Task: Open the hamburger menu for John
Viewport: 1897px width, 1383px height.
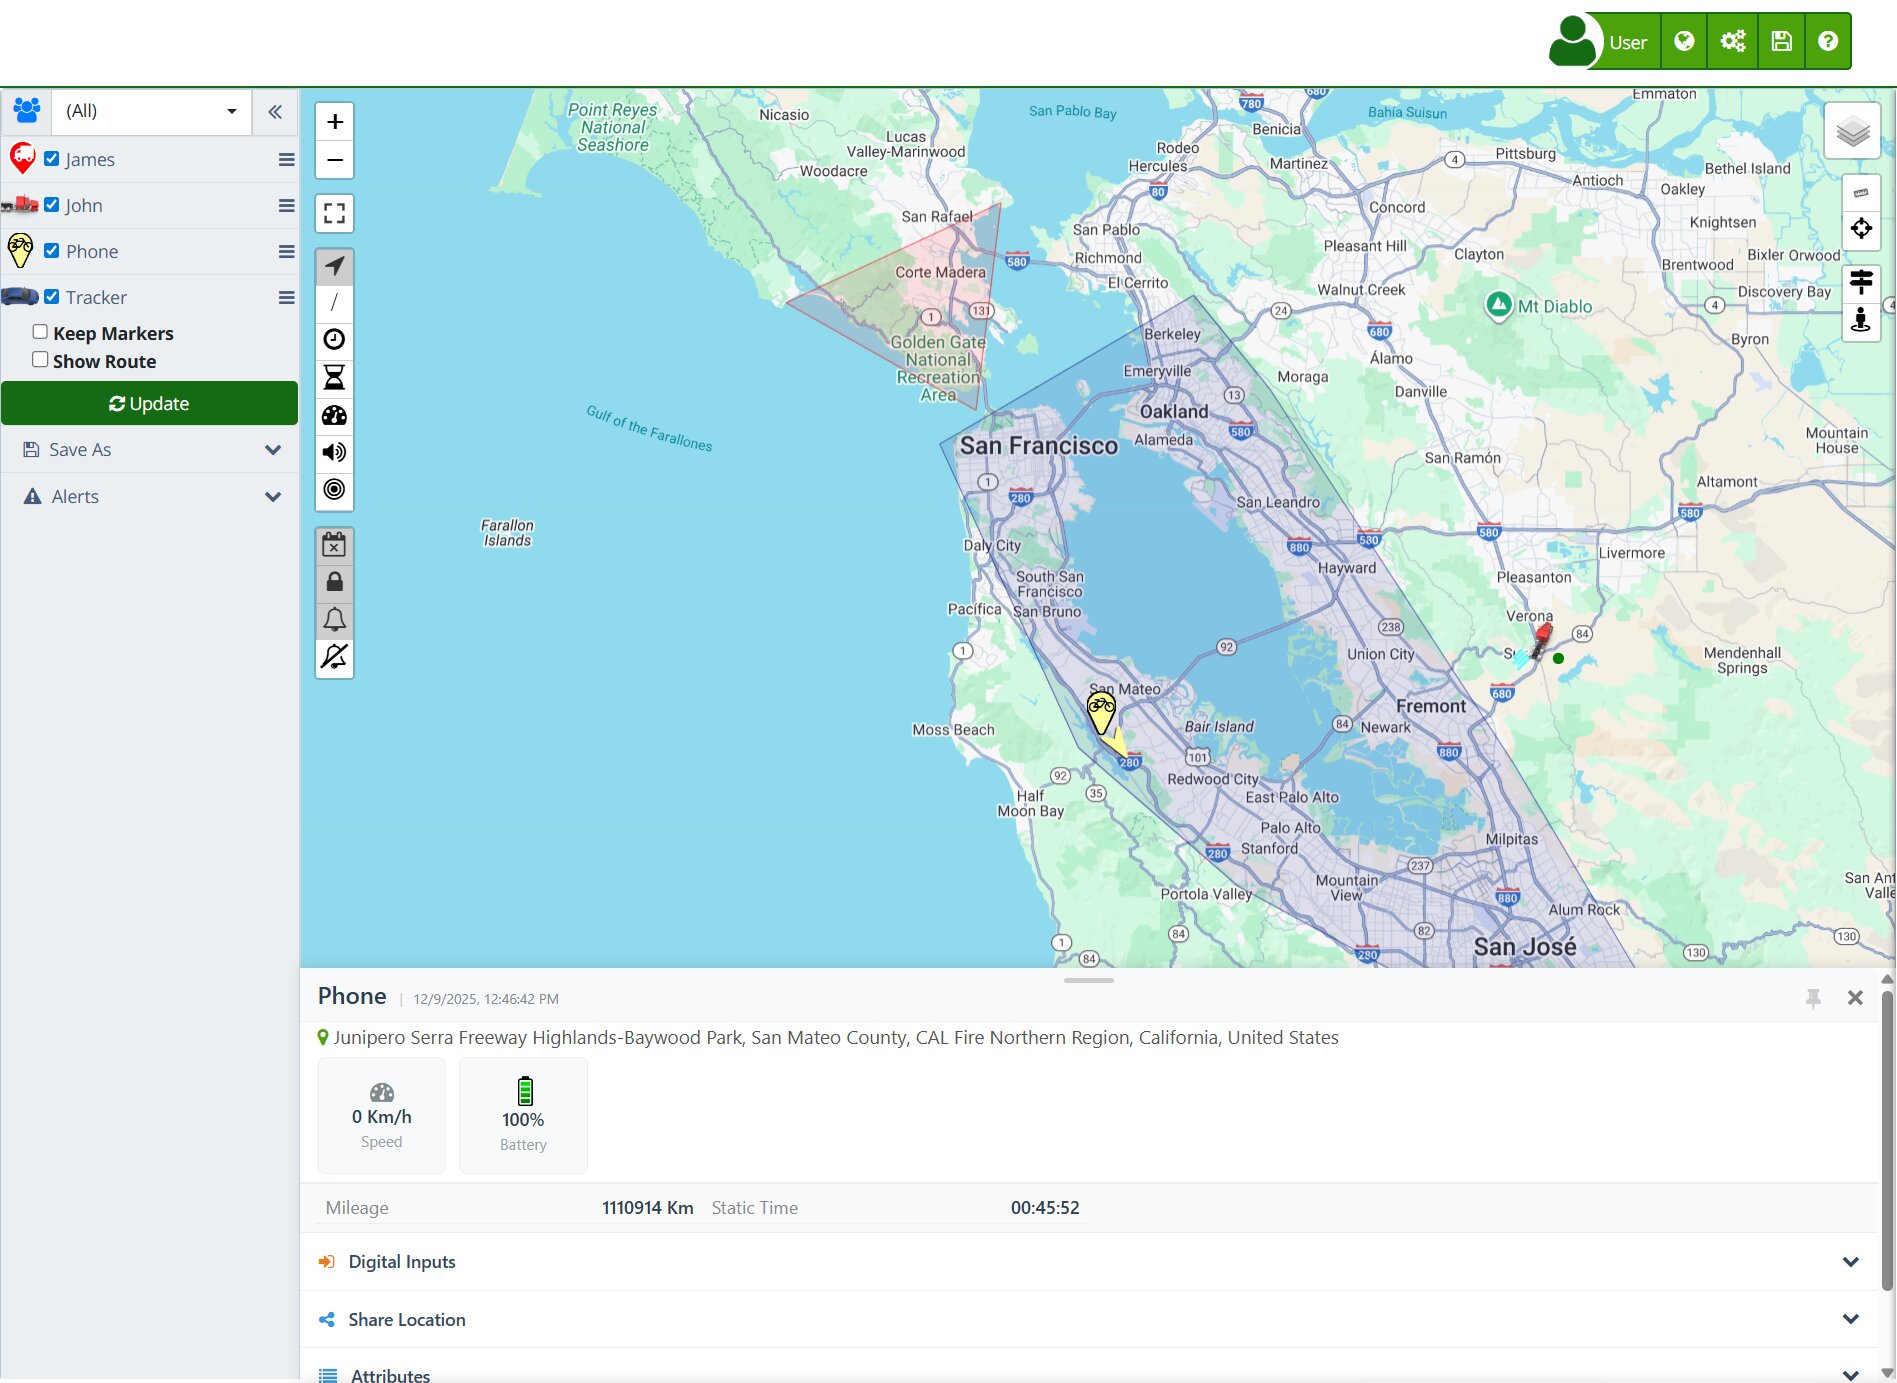Action: pyautogui.click(x=286, y=205)
